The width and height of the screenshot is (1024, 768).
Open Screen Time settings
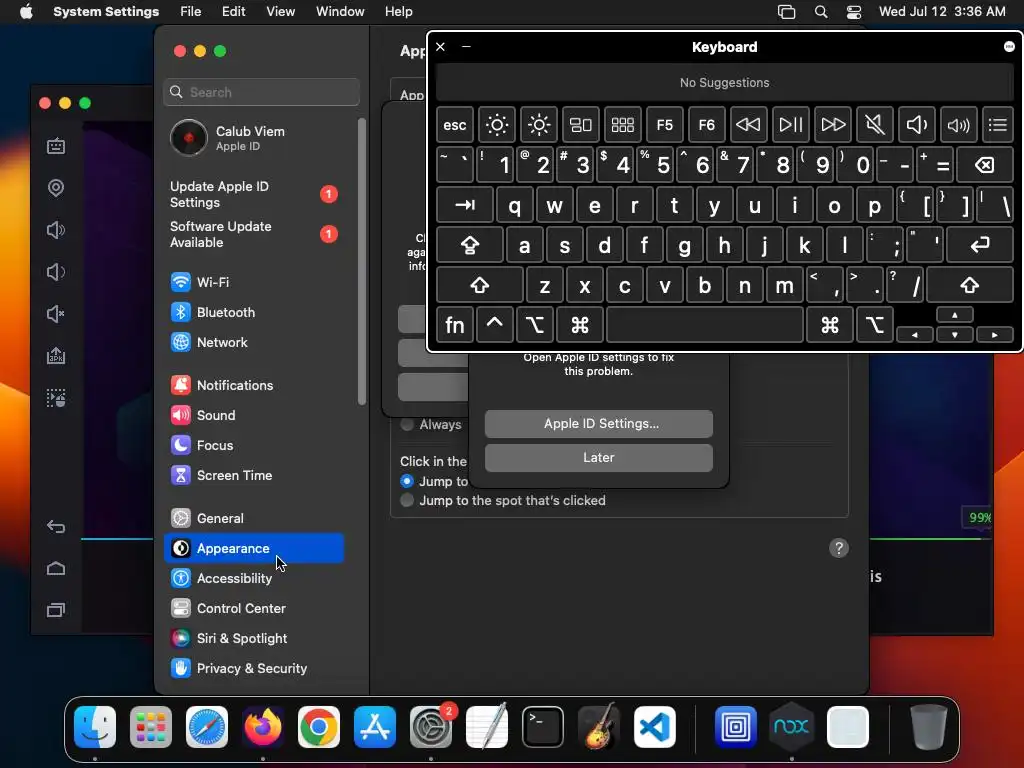pyautogui.click(x=253, y=475)
